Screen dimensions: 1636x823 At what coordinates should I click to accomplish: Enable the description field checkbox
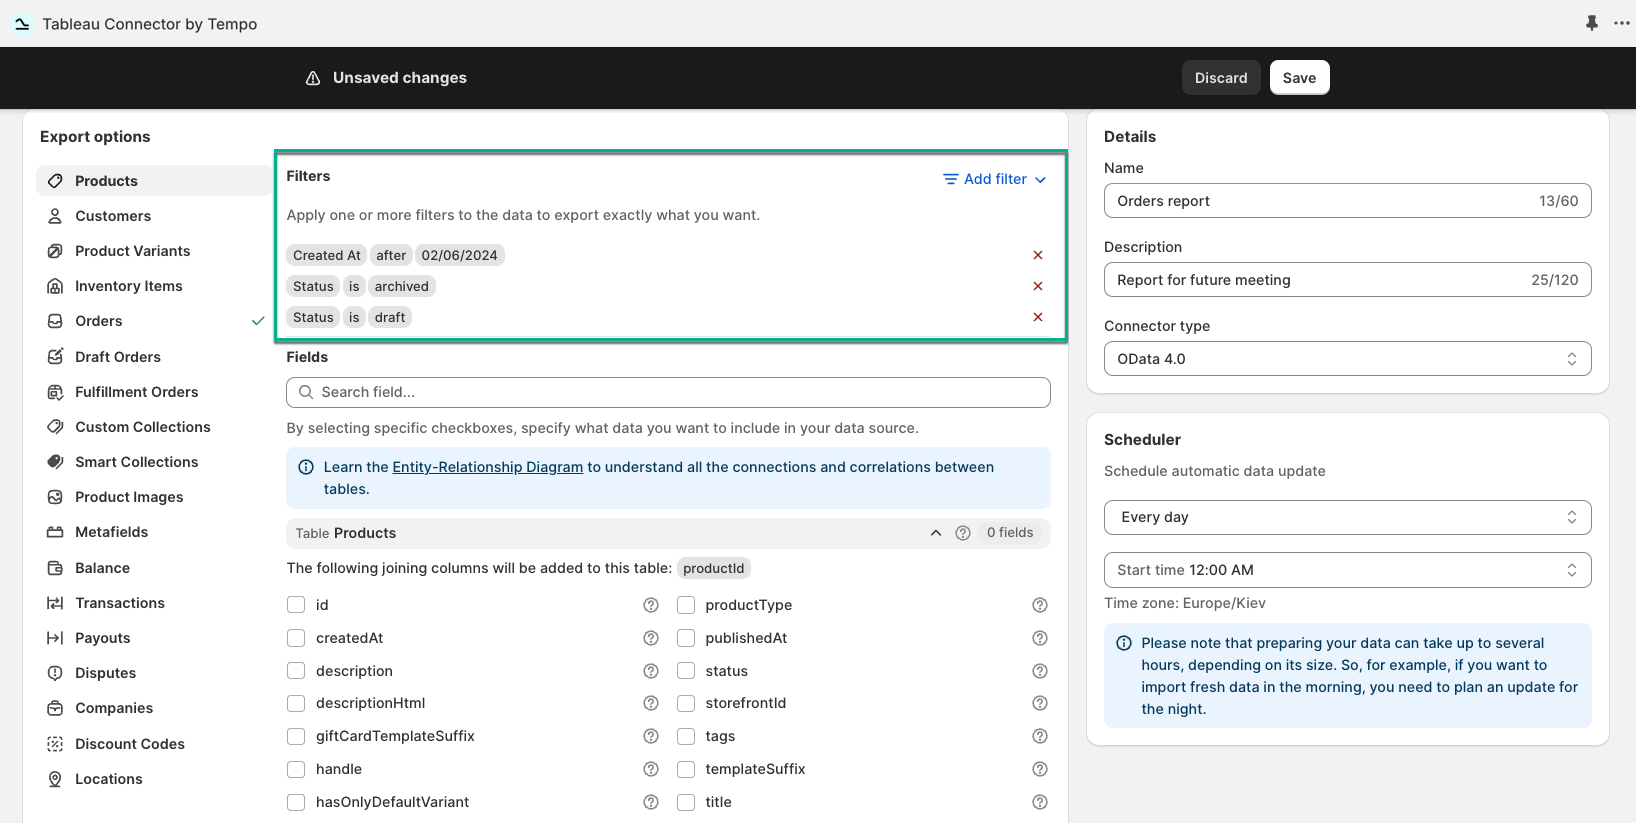click(296, 671)
